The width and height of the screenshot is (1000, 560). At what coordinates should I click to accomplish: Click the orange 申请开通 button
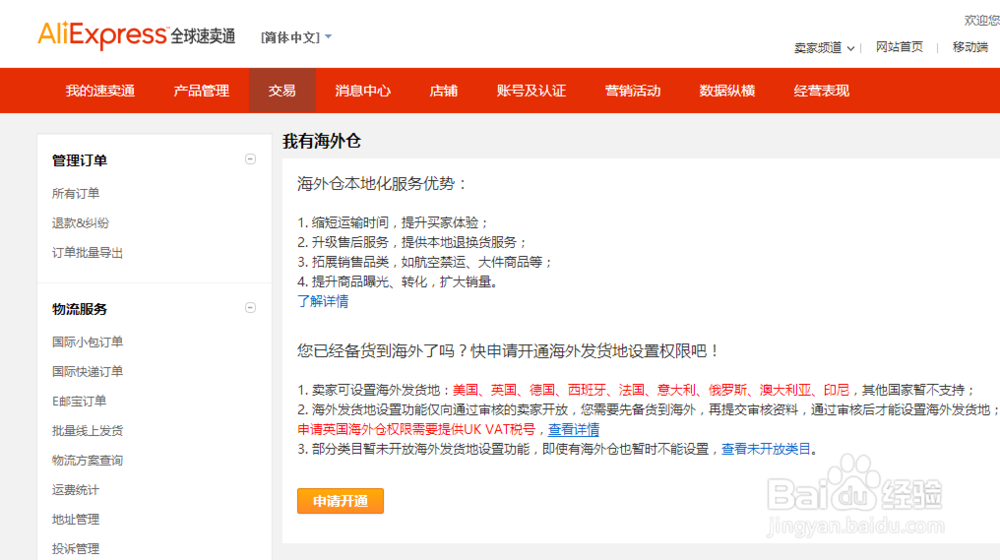pyautogui.click(x=341, y=501)
